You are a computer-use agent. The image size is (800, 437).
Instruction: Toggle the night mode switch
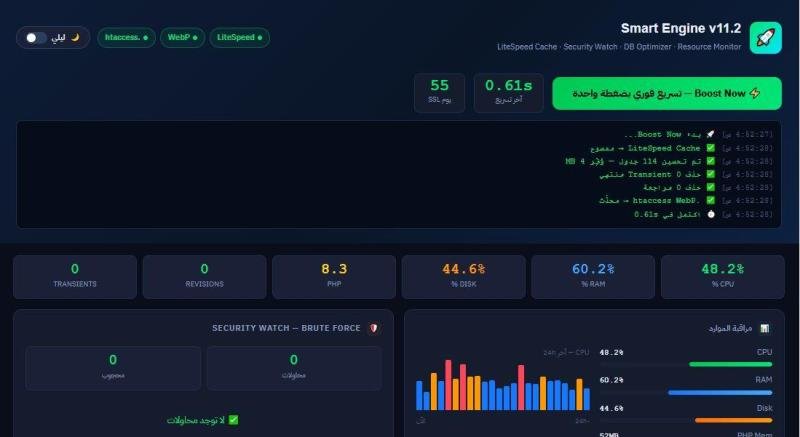[x=36, y=38]
